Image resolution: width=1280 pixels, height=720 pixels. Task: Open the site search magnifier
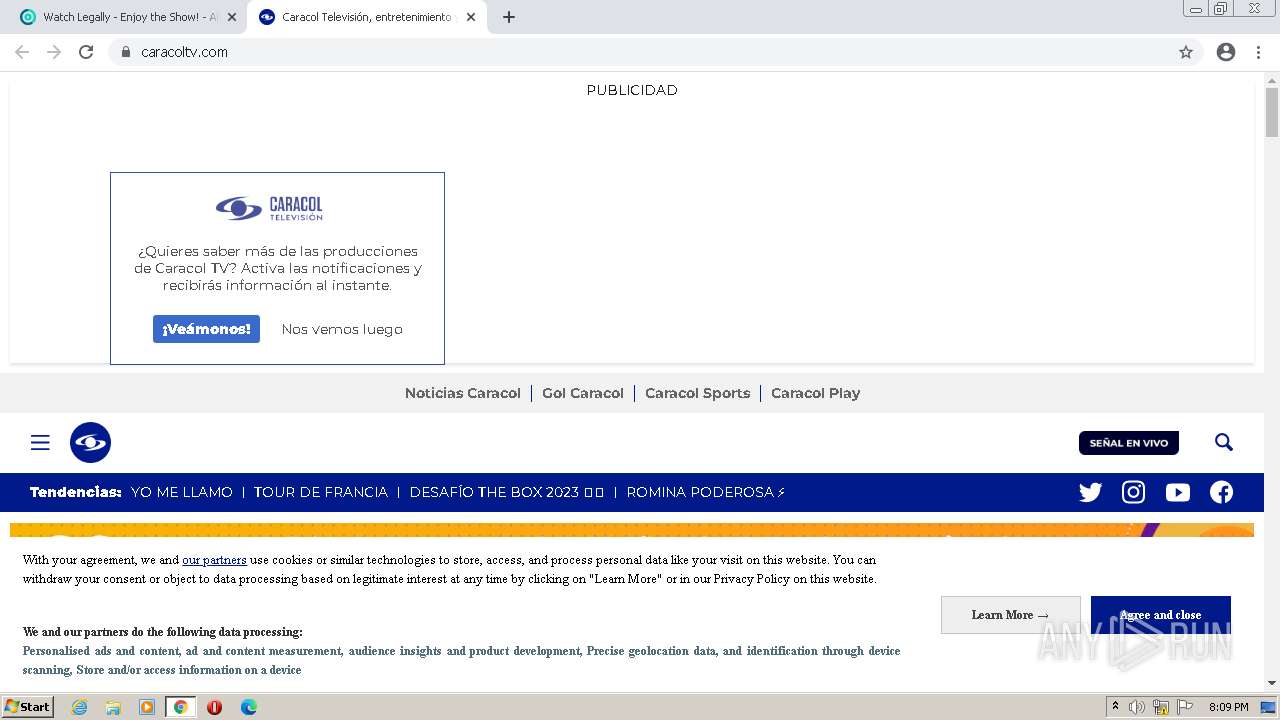(x=1223, y=442)
